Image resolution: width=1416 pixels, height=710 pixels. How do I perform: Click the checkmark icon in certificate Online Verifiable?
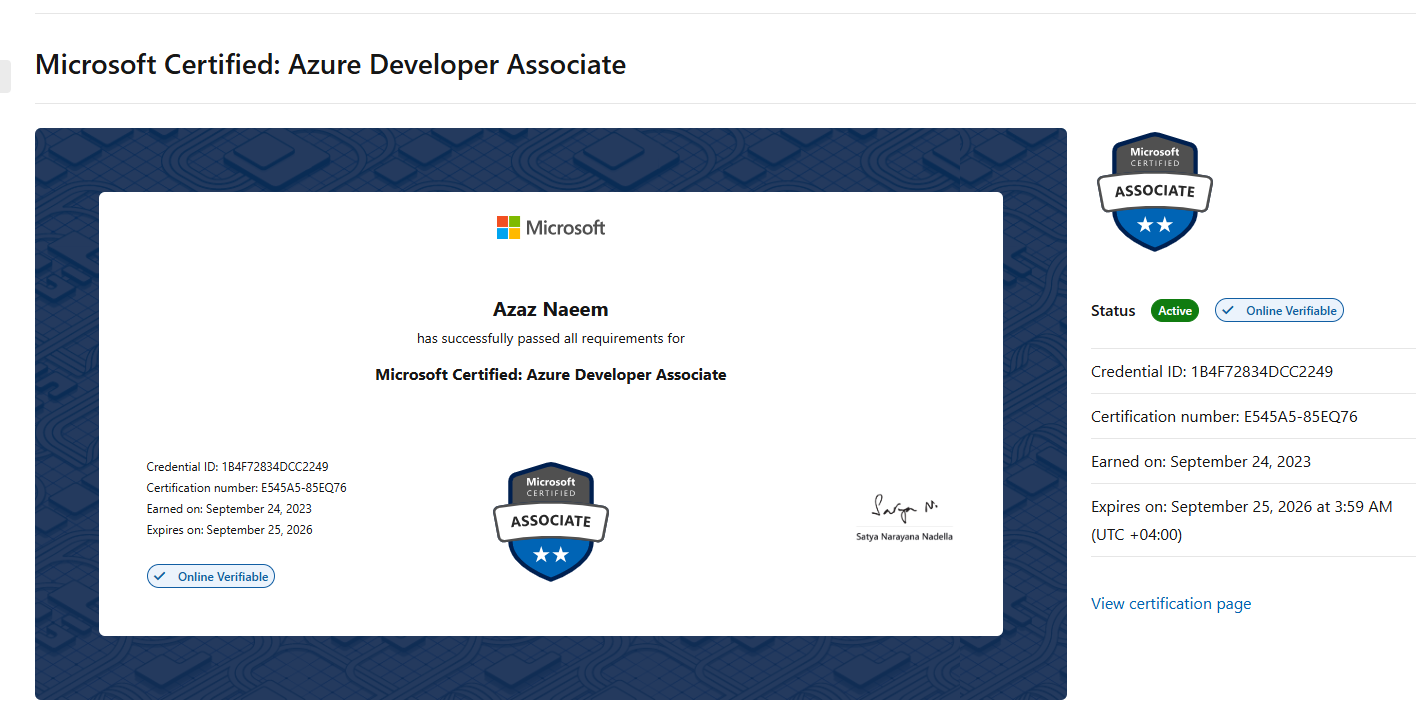click(160, 576)
